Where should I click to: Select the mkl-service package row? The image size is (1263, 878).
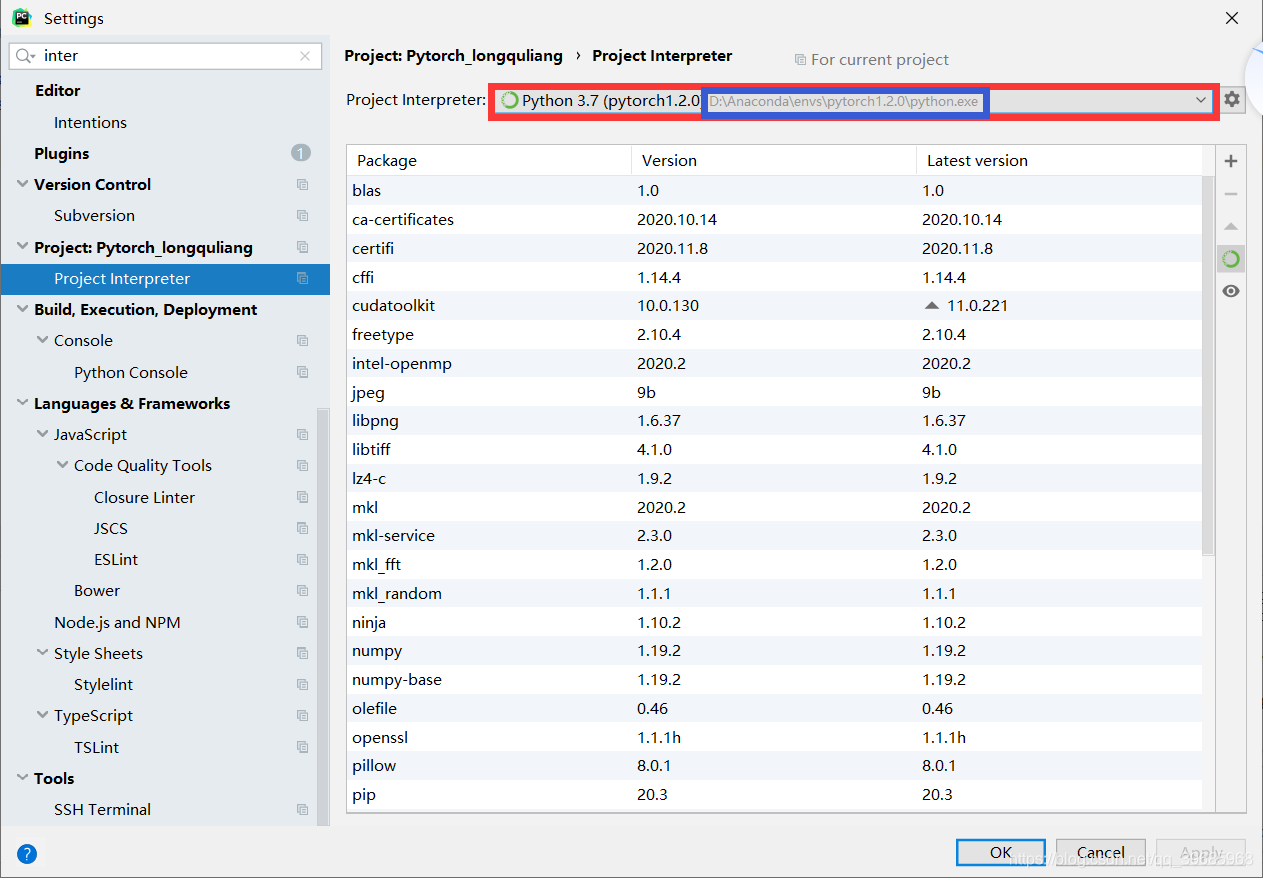[x=775, y=536]
